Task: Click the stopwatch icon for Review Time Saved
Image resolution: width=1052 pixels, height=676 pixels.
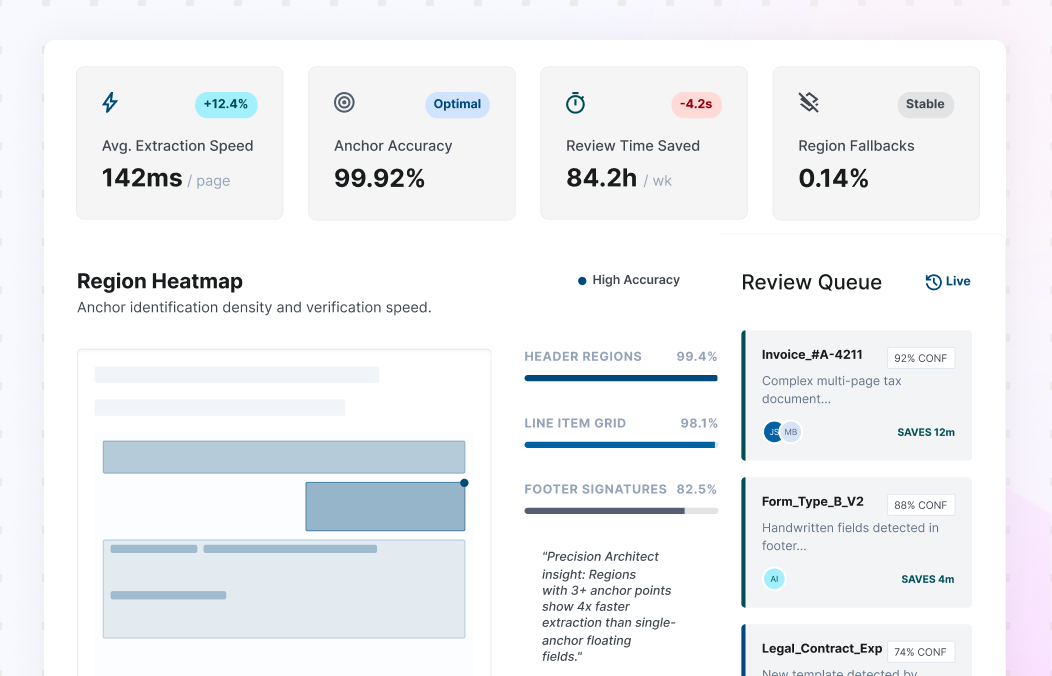Action: pos(576,103)
